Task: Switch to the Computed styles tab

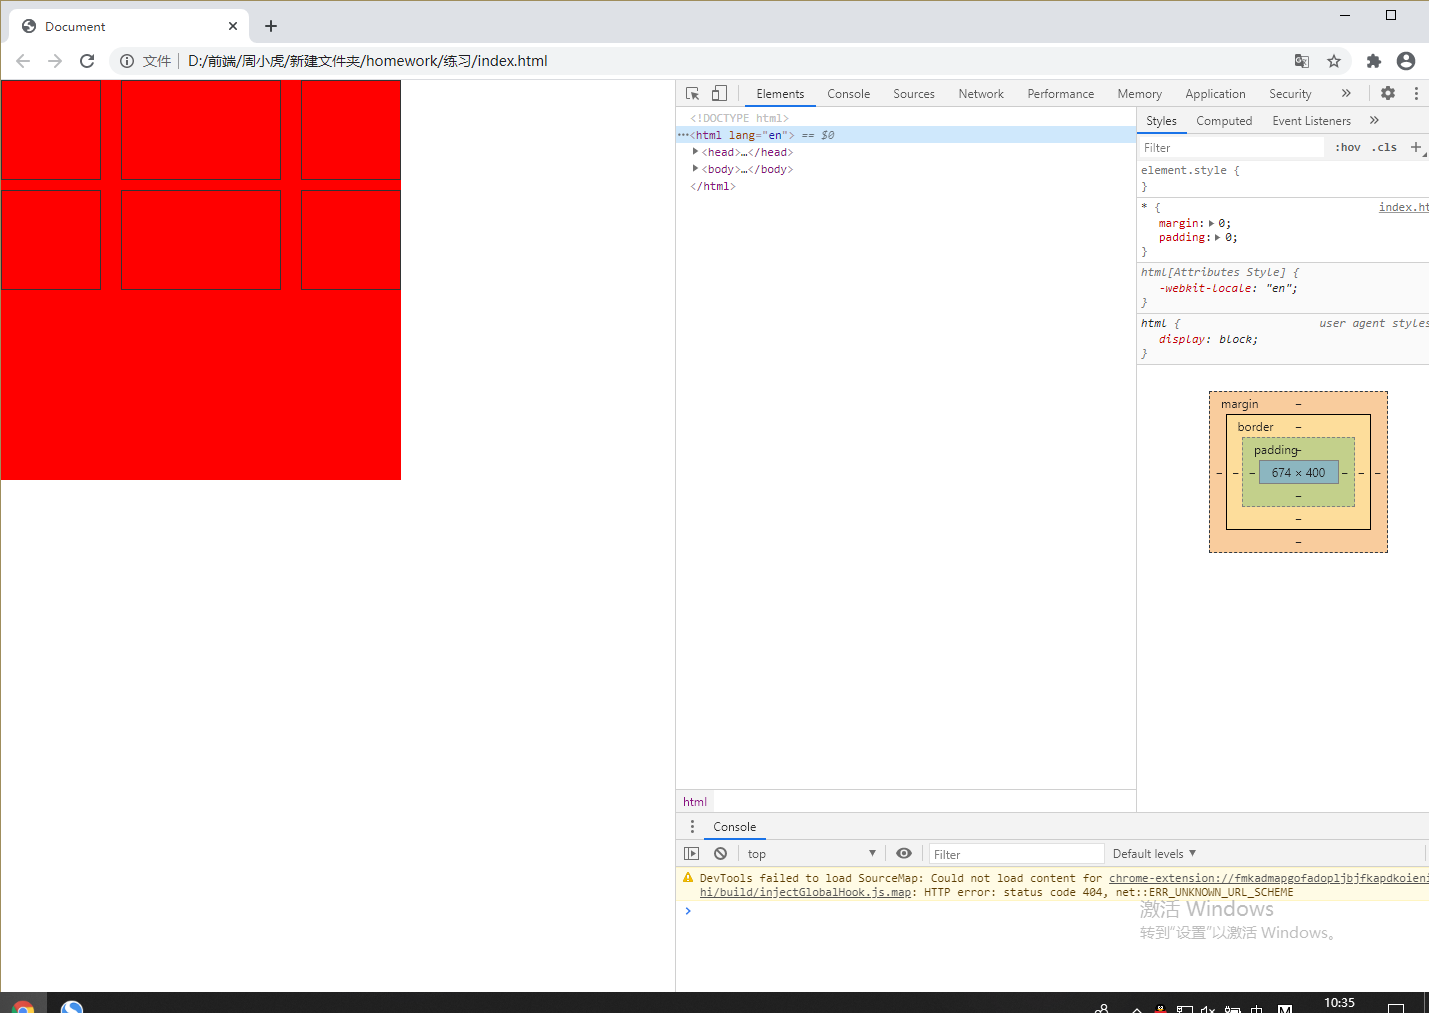Action: [x=1224, y=120]
